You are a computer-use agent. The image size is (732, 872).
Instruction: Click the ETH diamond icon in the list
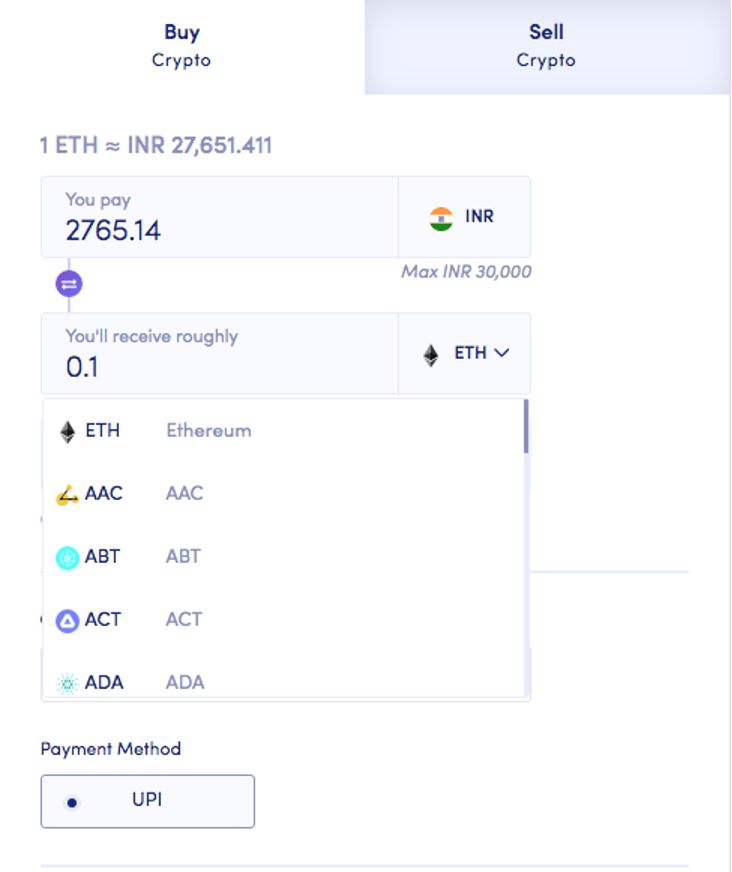pos(68,432)
